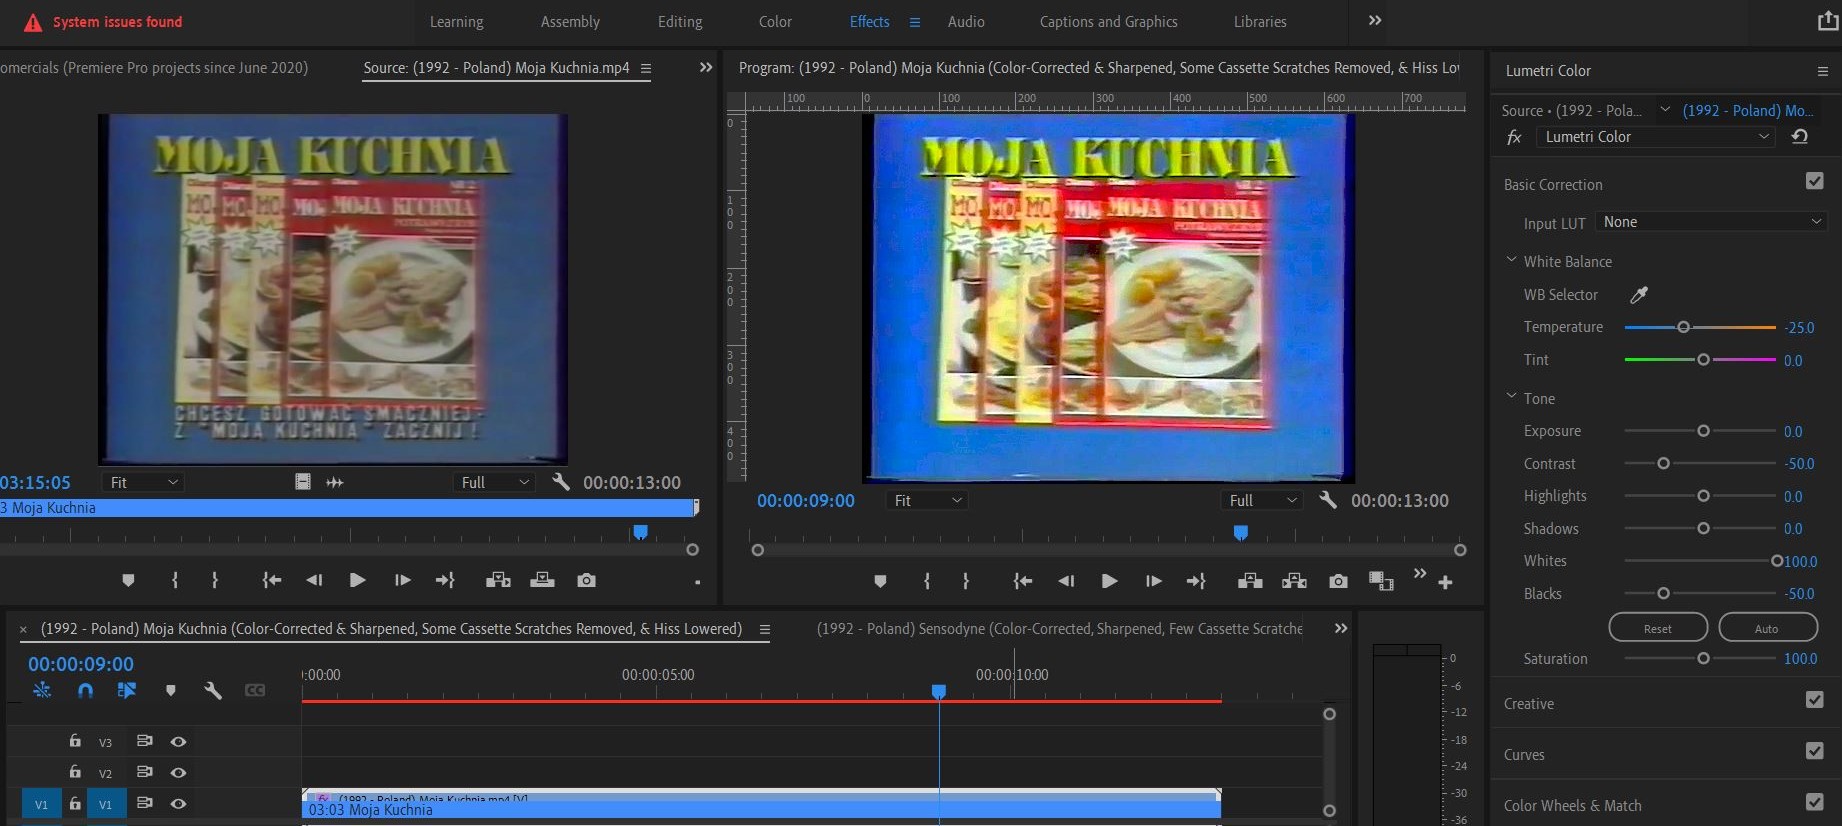Collapse the White Balance section
Image resolution: width=1842 pixels, height=826 pixels.
pyautogui.click(x=1512, y=260)
